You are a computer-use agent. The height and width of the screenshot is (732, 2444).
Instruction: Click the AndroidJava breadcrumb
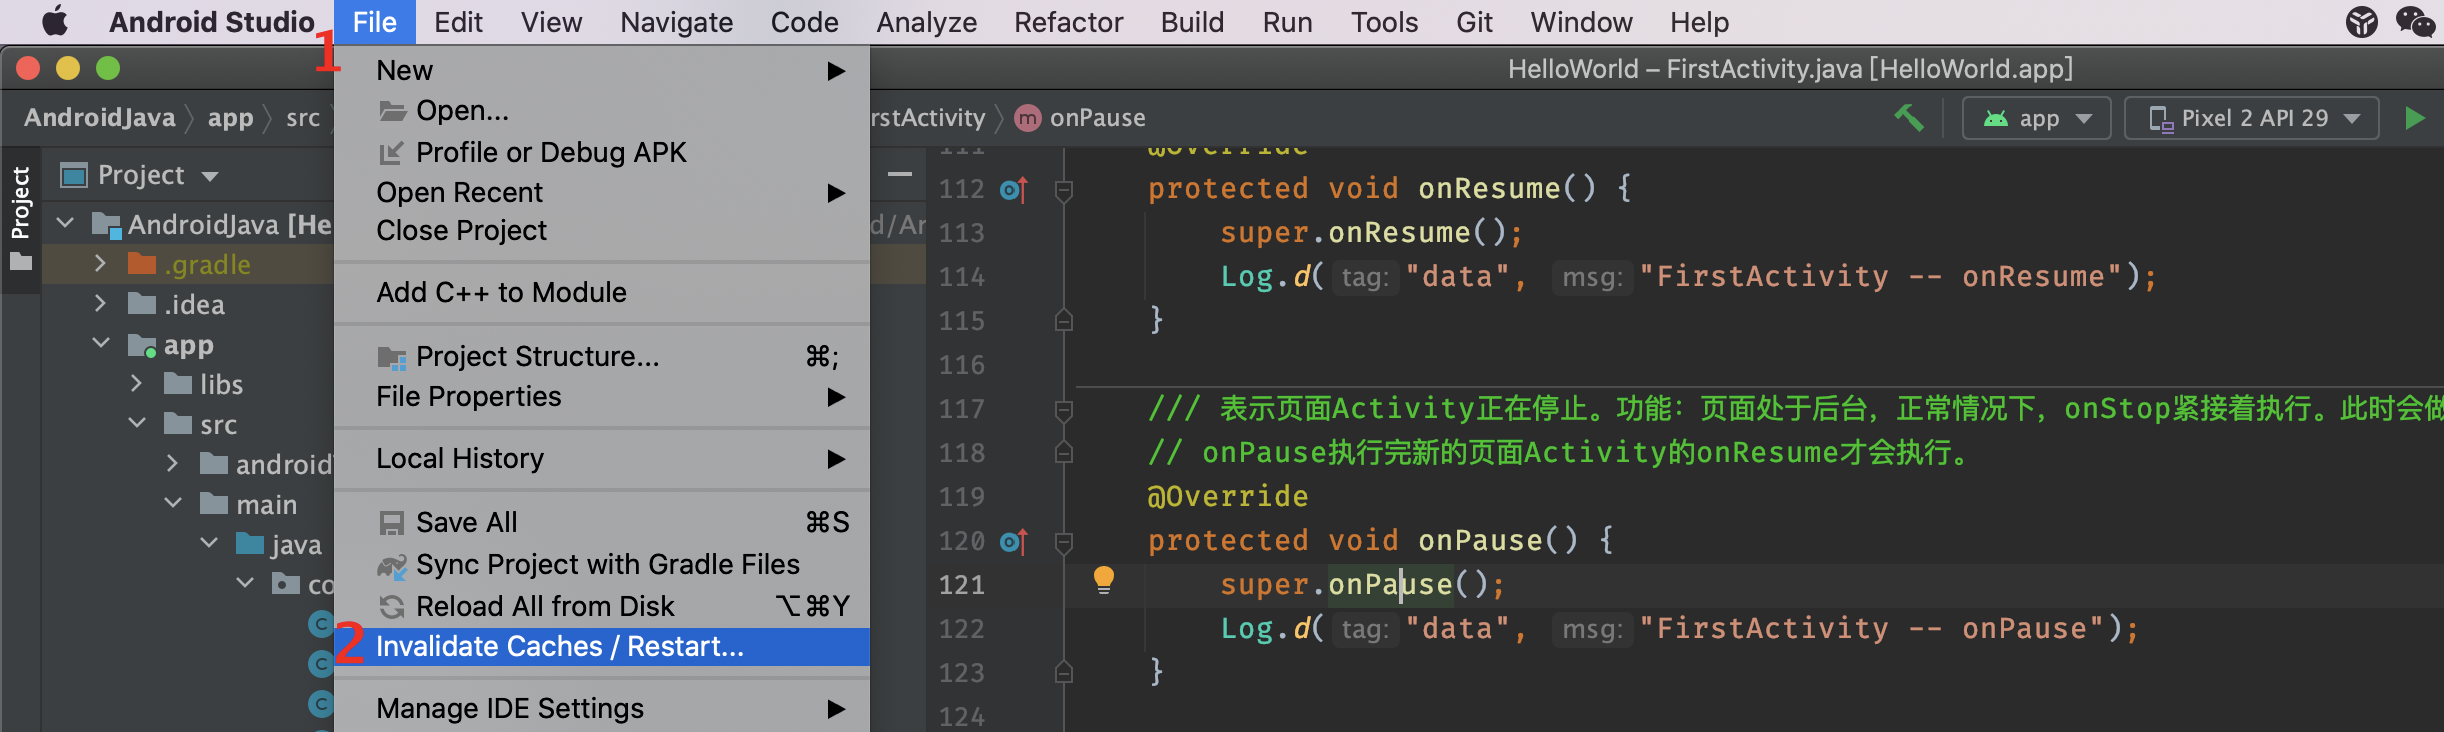coord(100,118)
